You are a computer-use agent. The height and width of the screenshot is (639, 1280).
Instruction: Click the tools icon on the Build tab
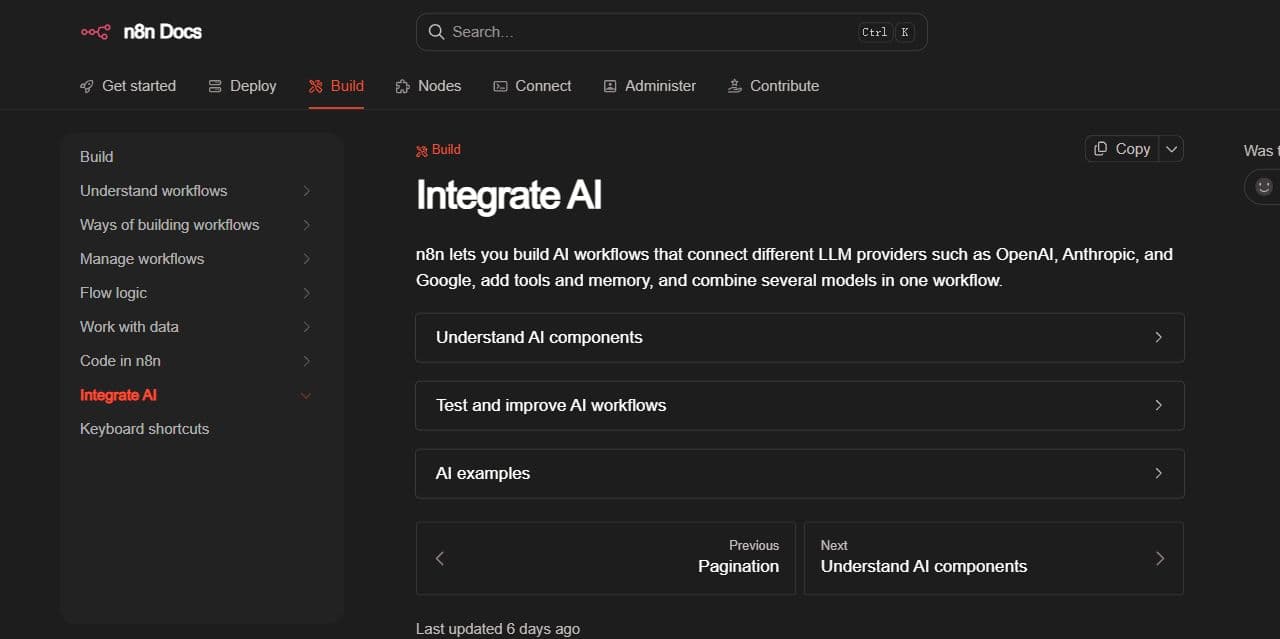[316, 86]
